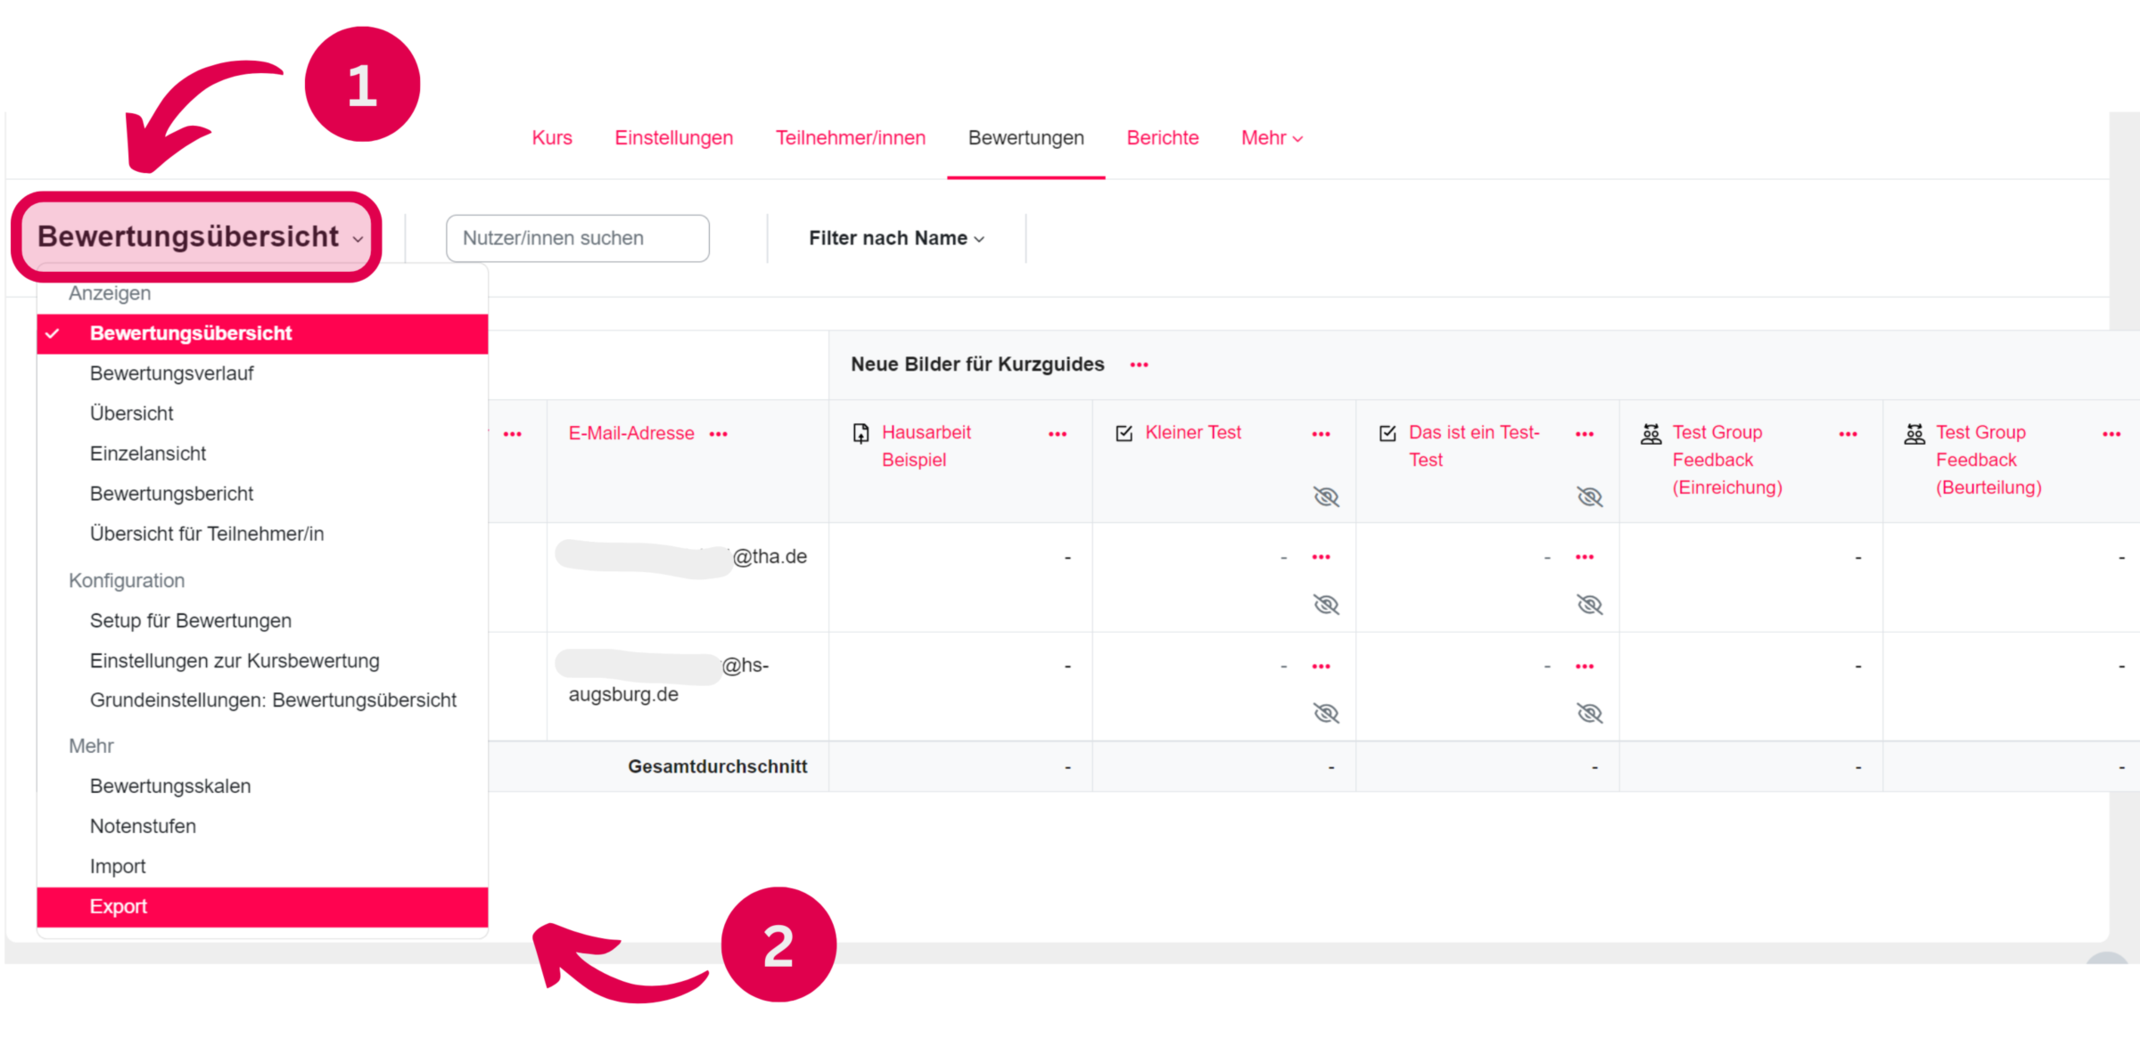Open actions menu for Kleiner Test column
This screenshot has height=1038, width=2140.
(1321, 434)
